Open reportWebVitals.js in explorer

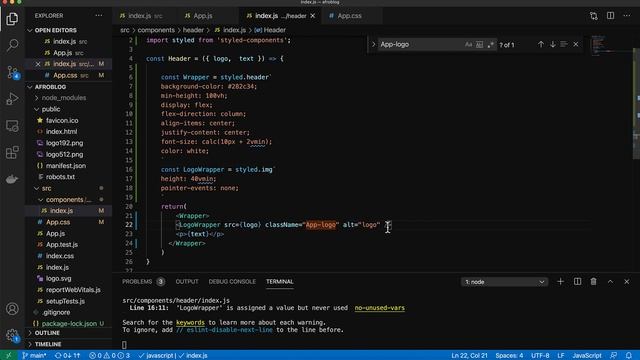coord(73,290)
